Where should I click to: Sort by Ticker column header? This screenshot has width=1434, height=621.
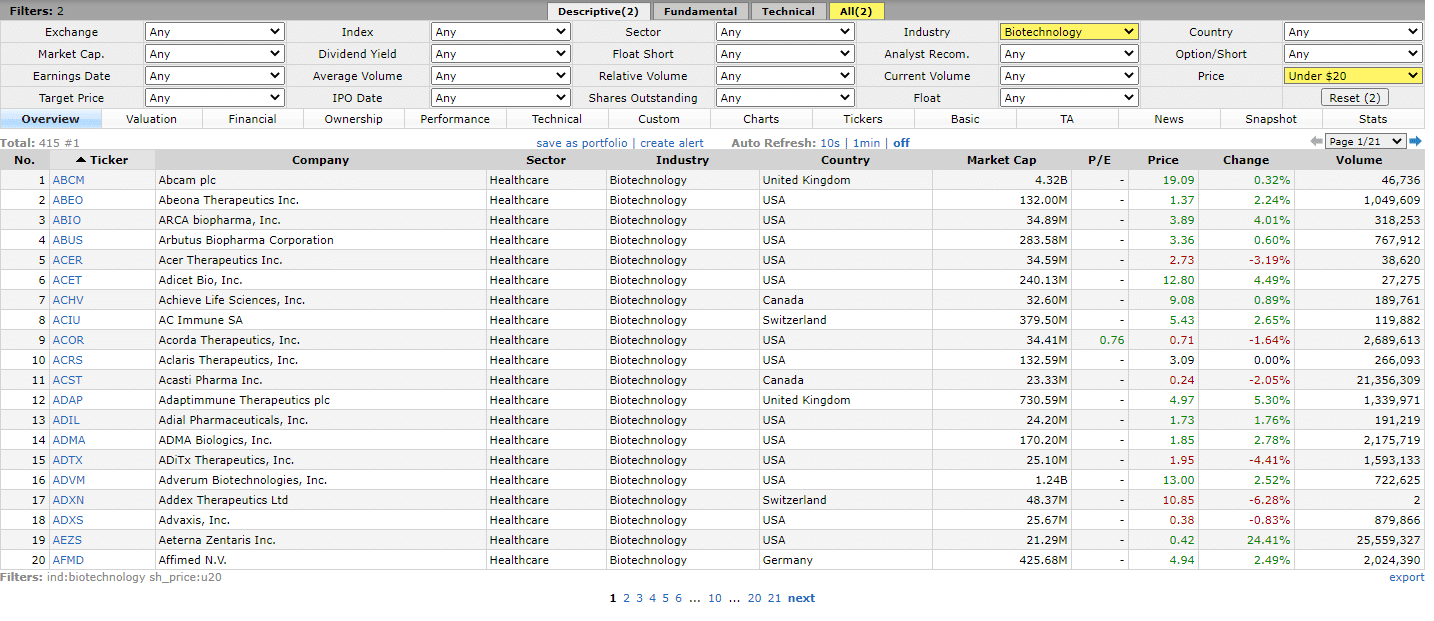pos(102,160)
